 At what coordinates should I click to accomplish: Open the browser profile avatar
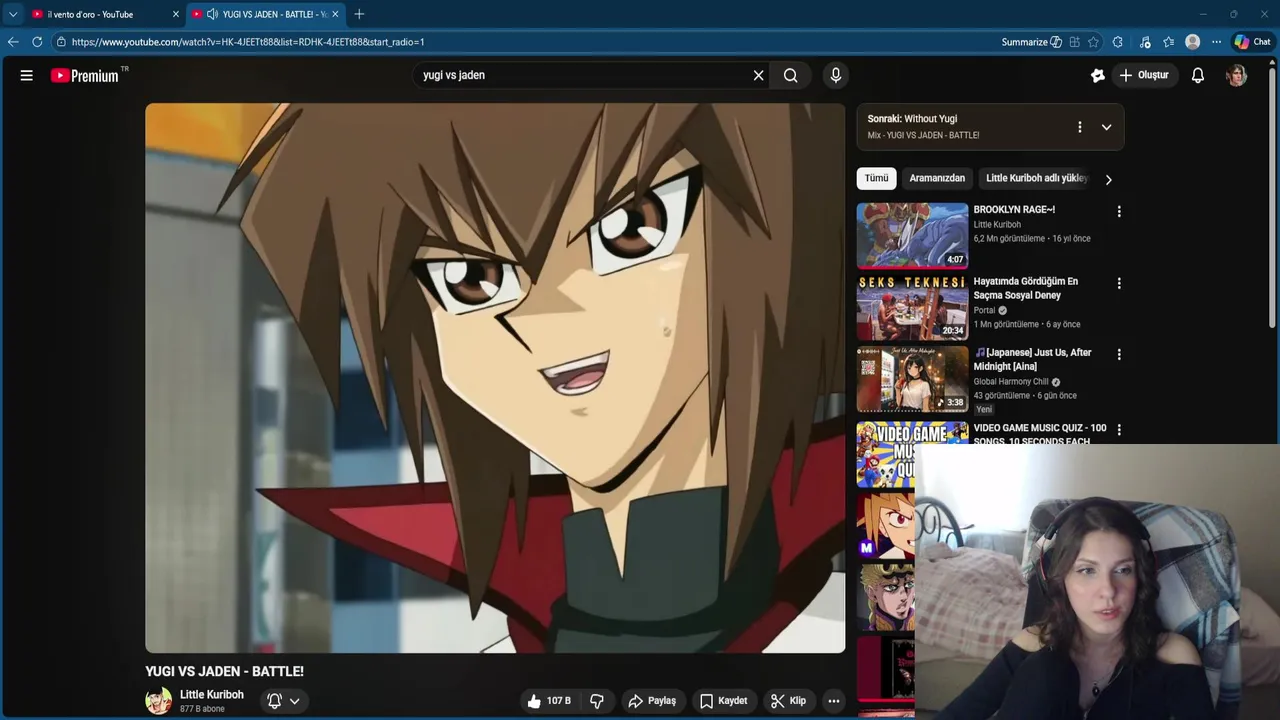pos(1192,42)
